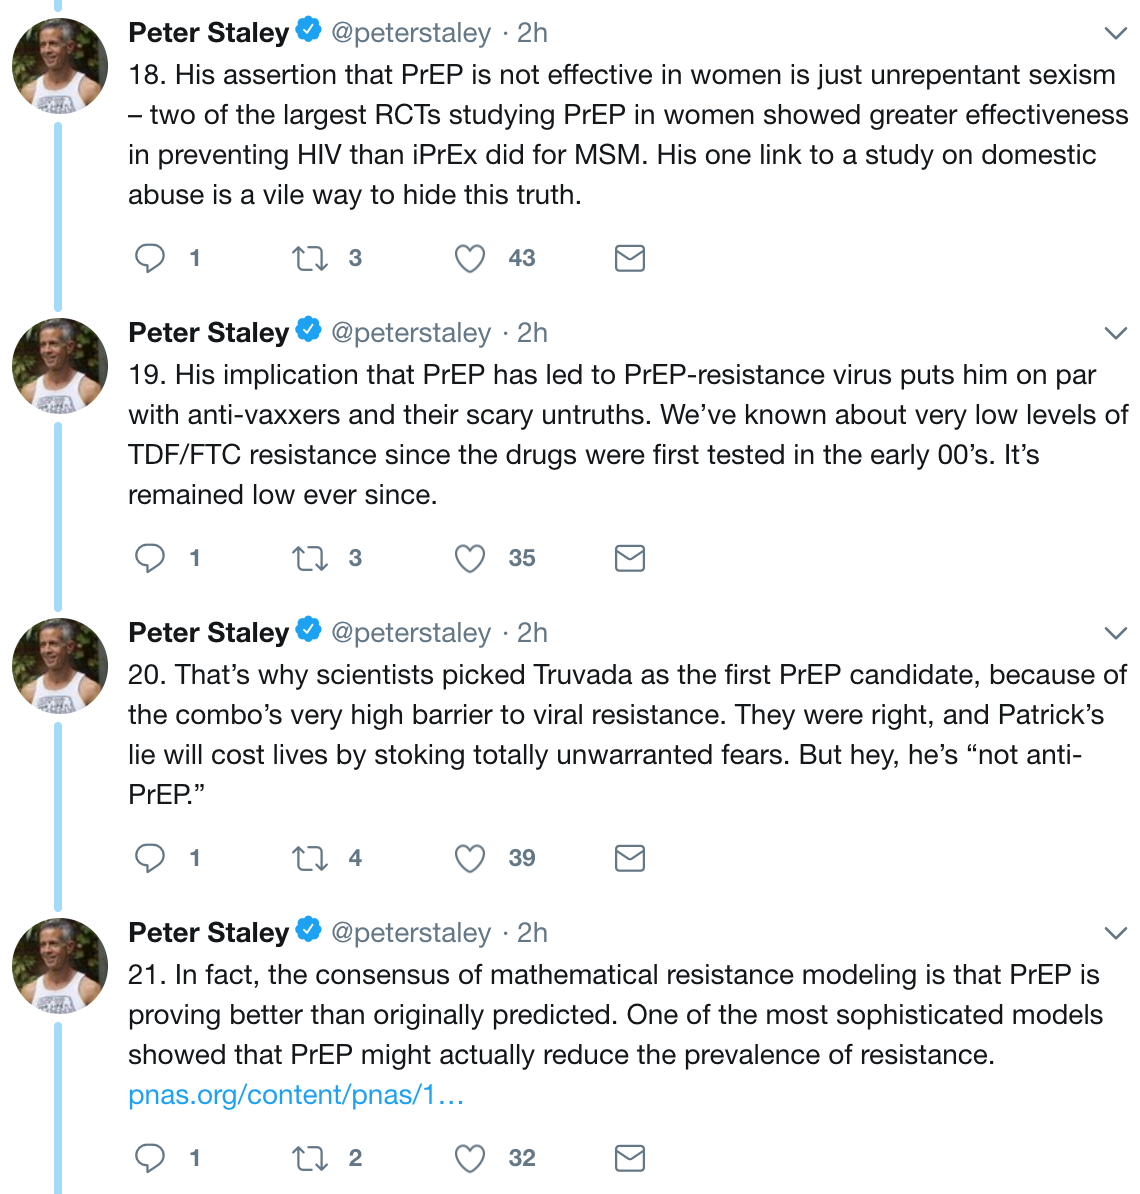Screen dimensions: 1140x1194
Task: Like tweet 20 with 39 likes
Action: pos(469,859)
